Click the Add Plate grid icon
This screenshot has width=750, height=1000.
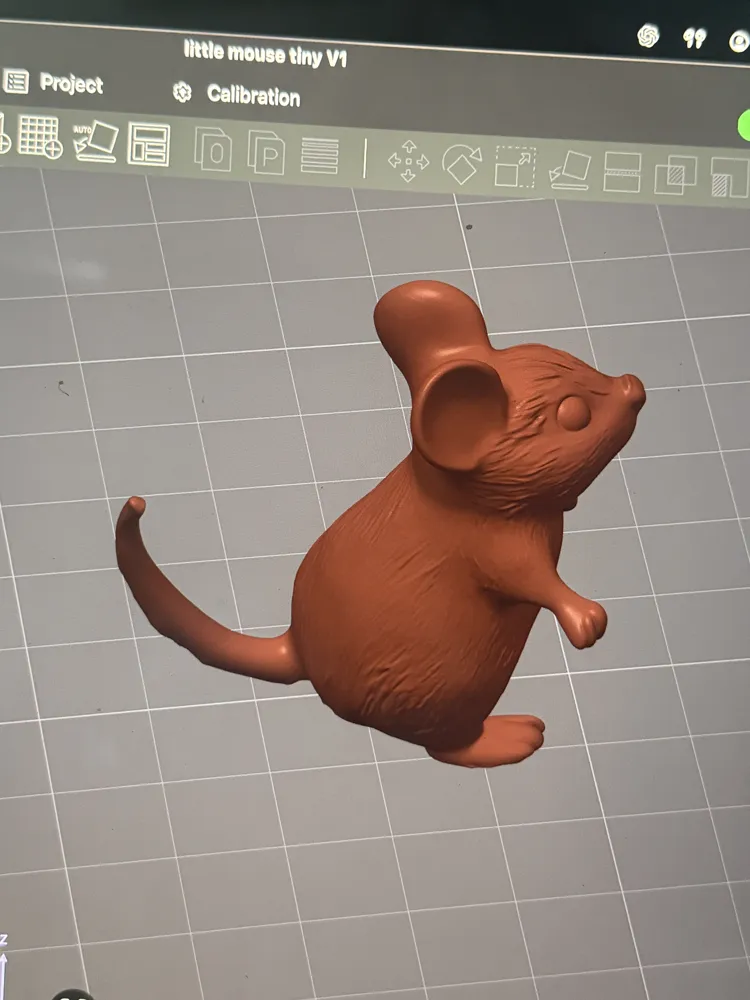[40, 136]
